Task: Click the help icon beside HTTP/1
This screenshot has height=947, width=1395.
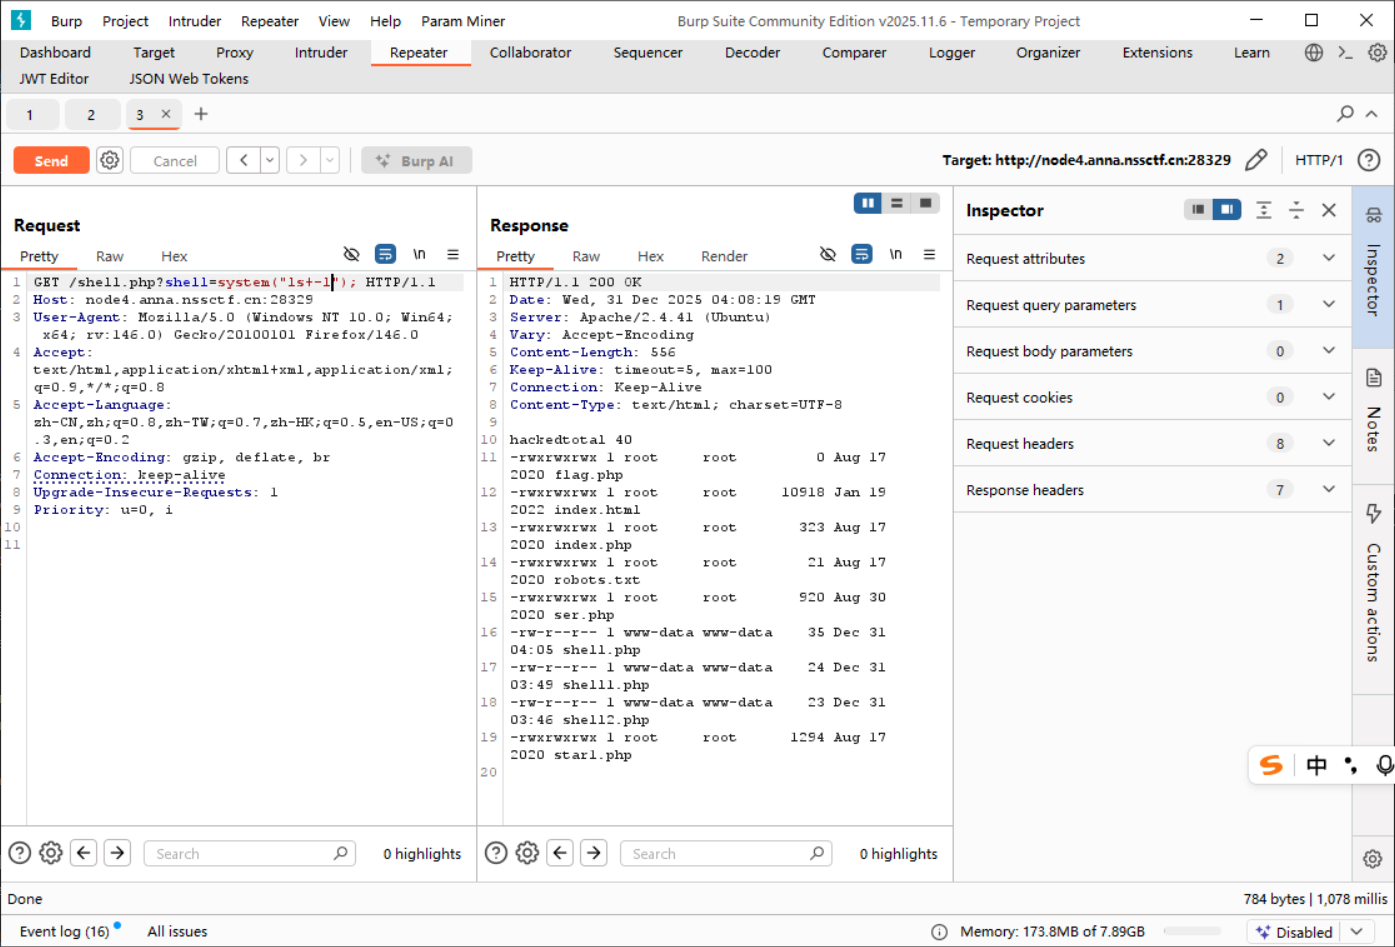Action: coord(1369,160)
